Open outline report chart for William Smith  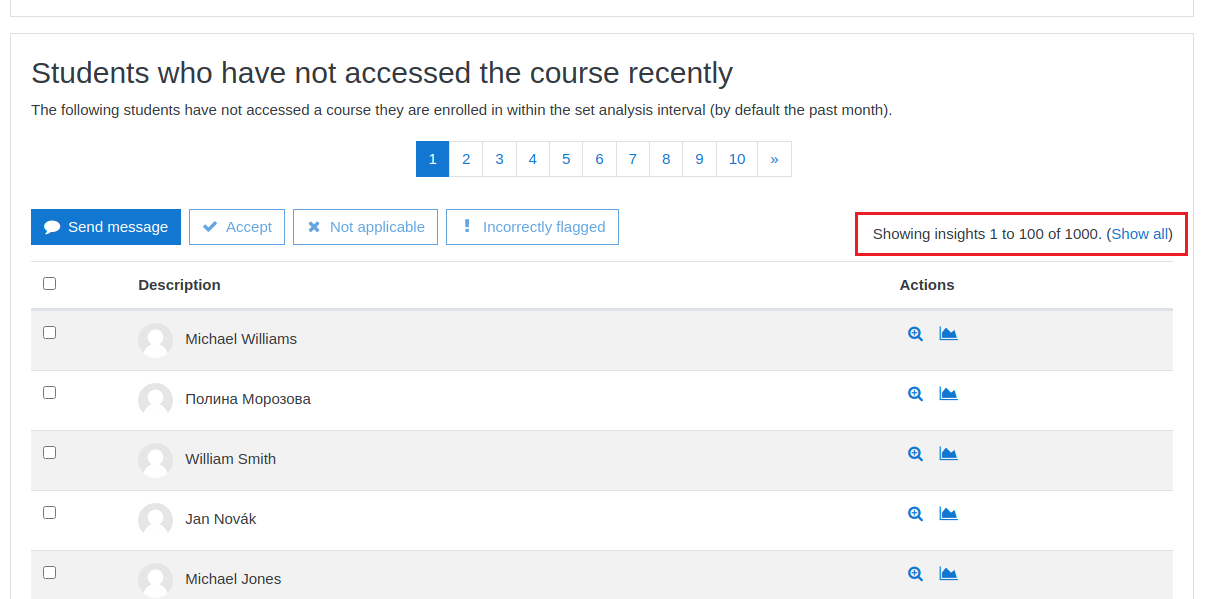pyautogui.click(x=948, y=454)
